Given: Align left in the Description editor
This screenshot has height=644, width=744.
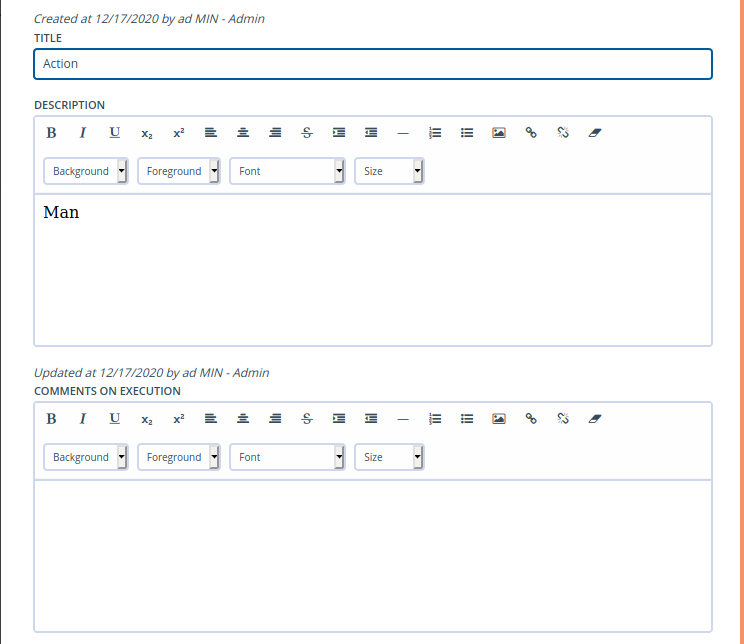Looking at the screenshot, I should 211,133.
